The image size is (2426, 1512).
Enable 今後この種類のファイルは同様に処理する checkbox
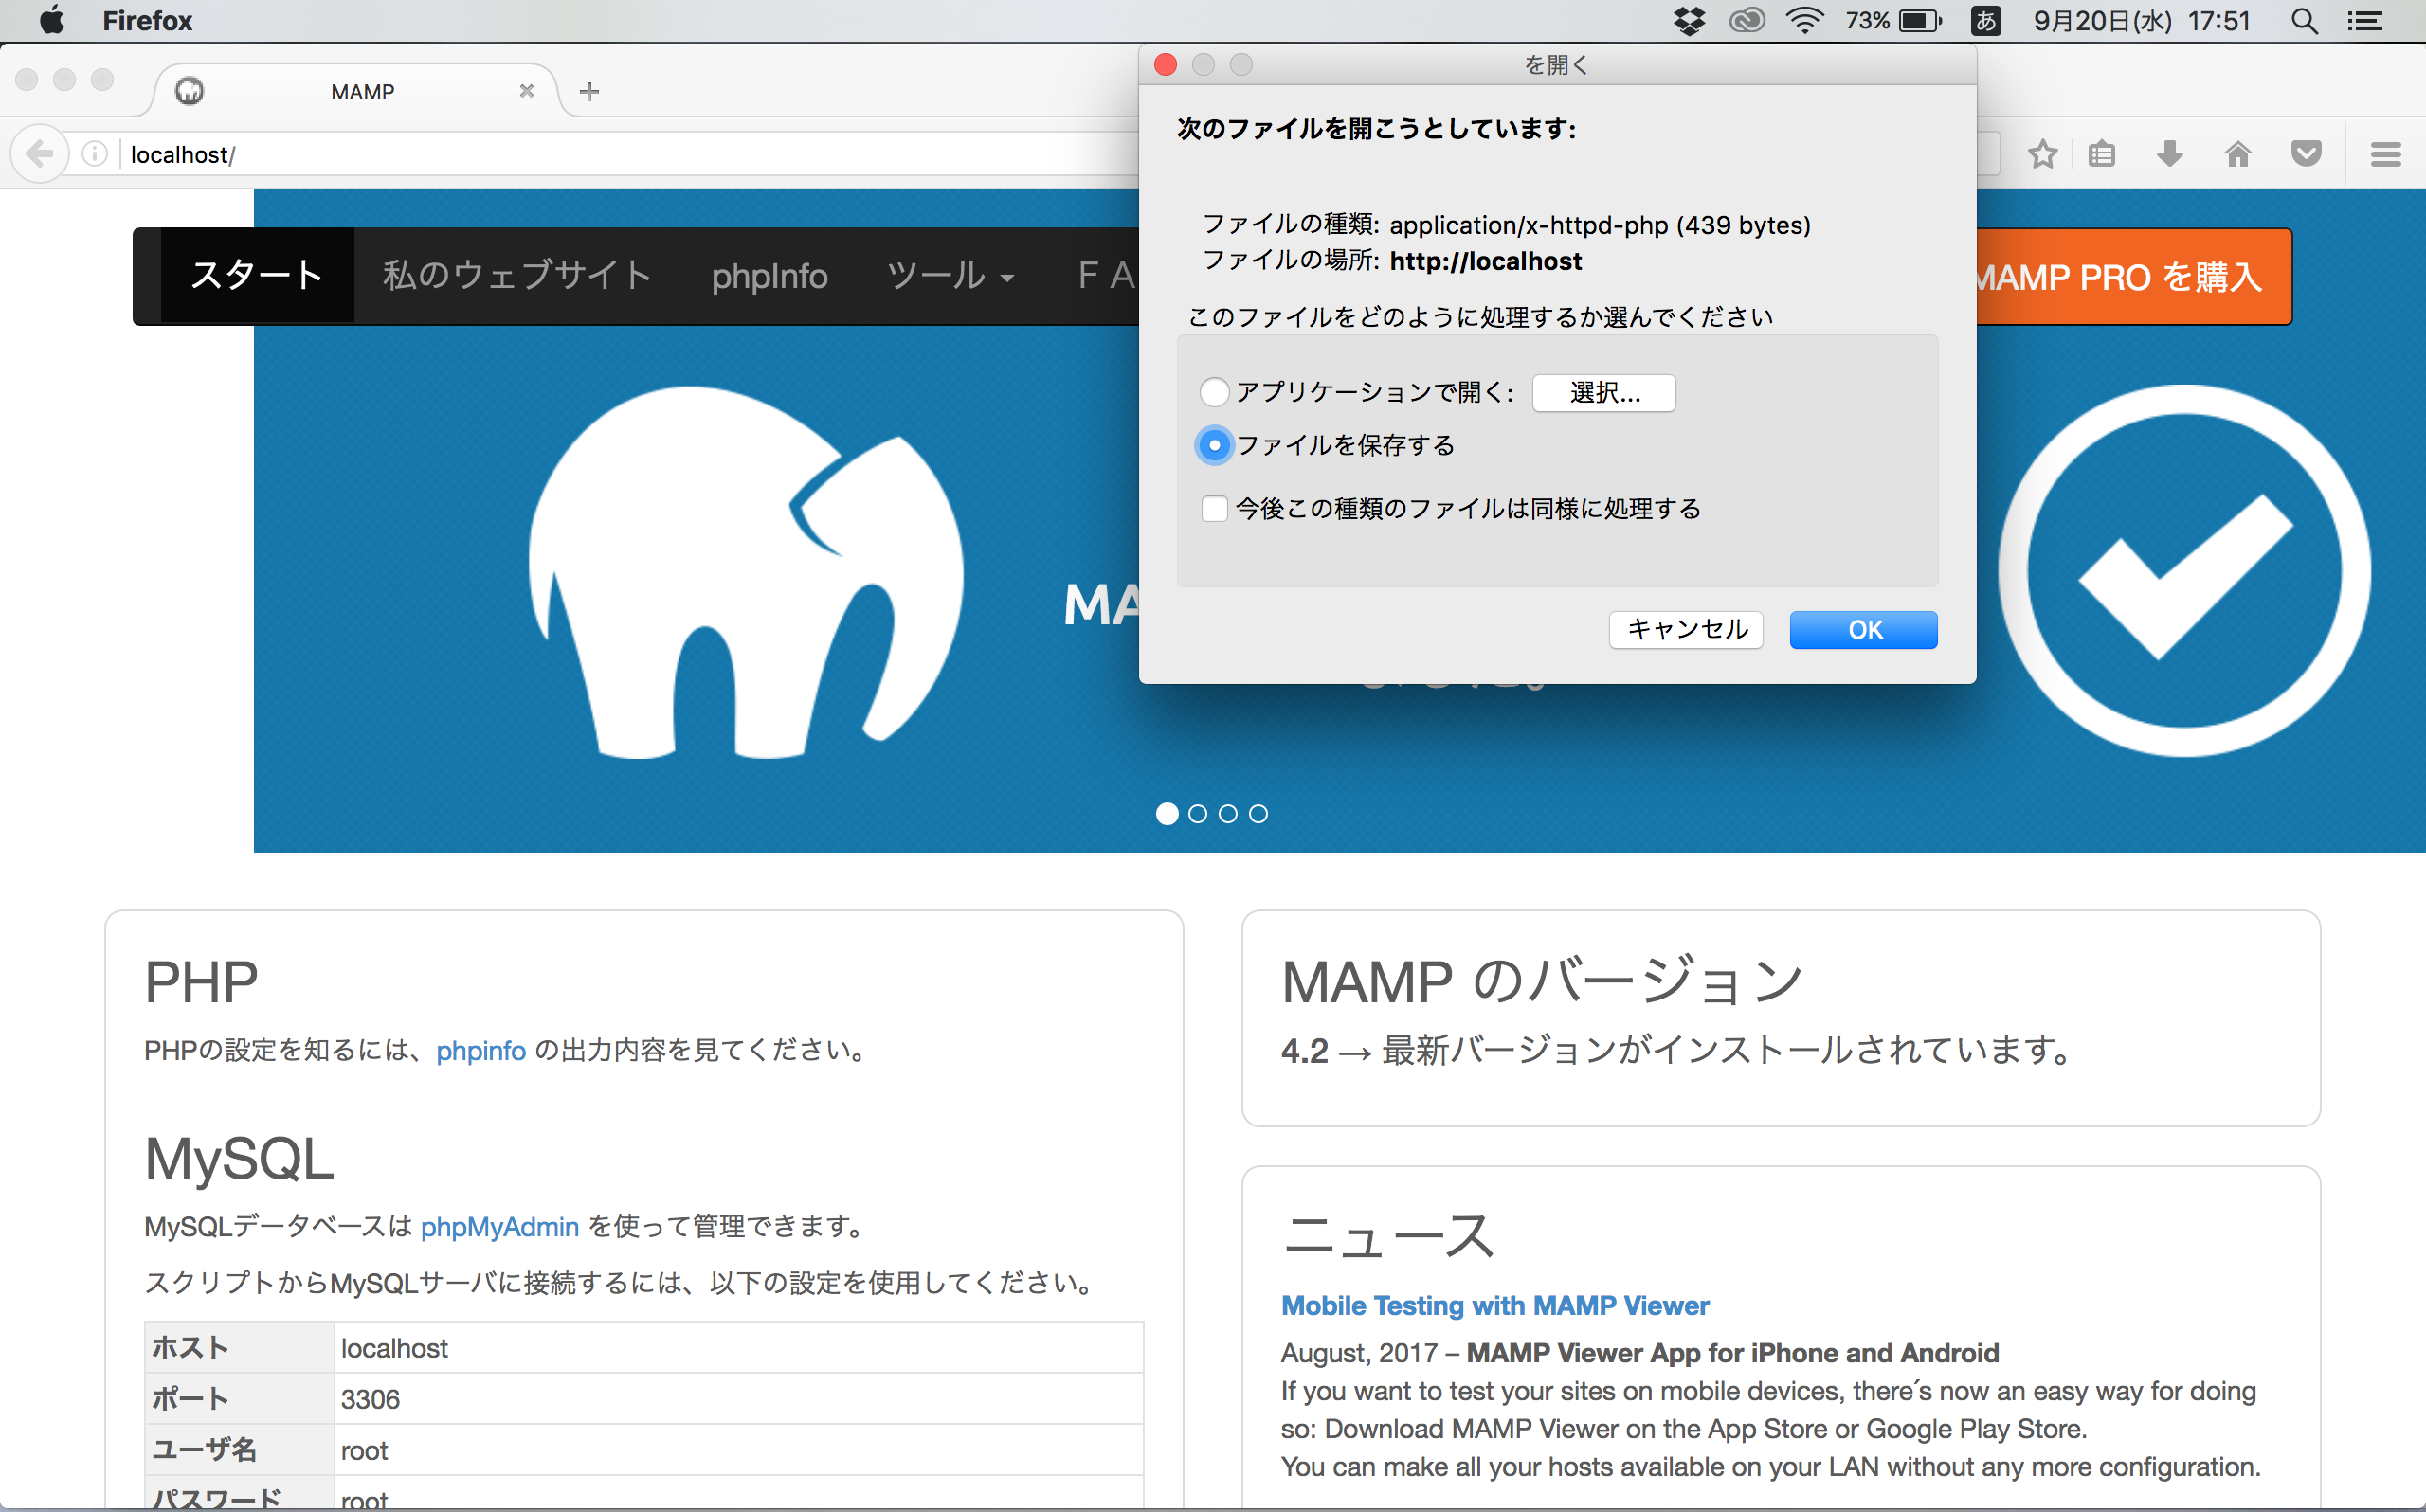(x=1214, y=509)
